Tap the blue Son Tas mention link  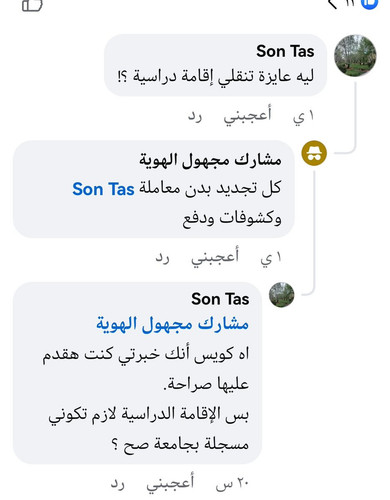click(x=103, y=189)
